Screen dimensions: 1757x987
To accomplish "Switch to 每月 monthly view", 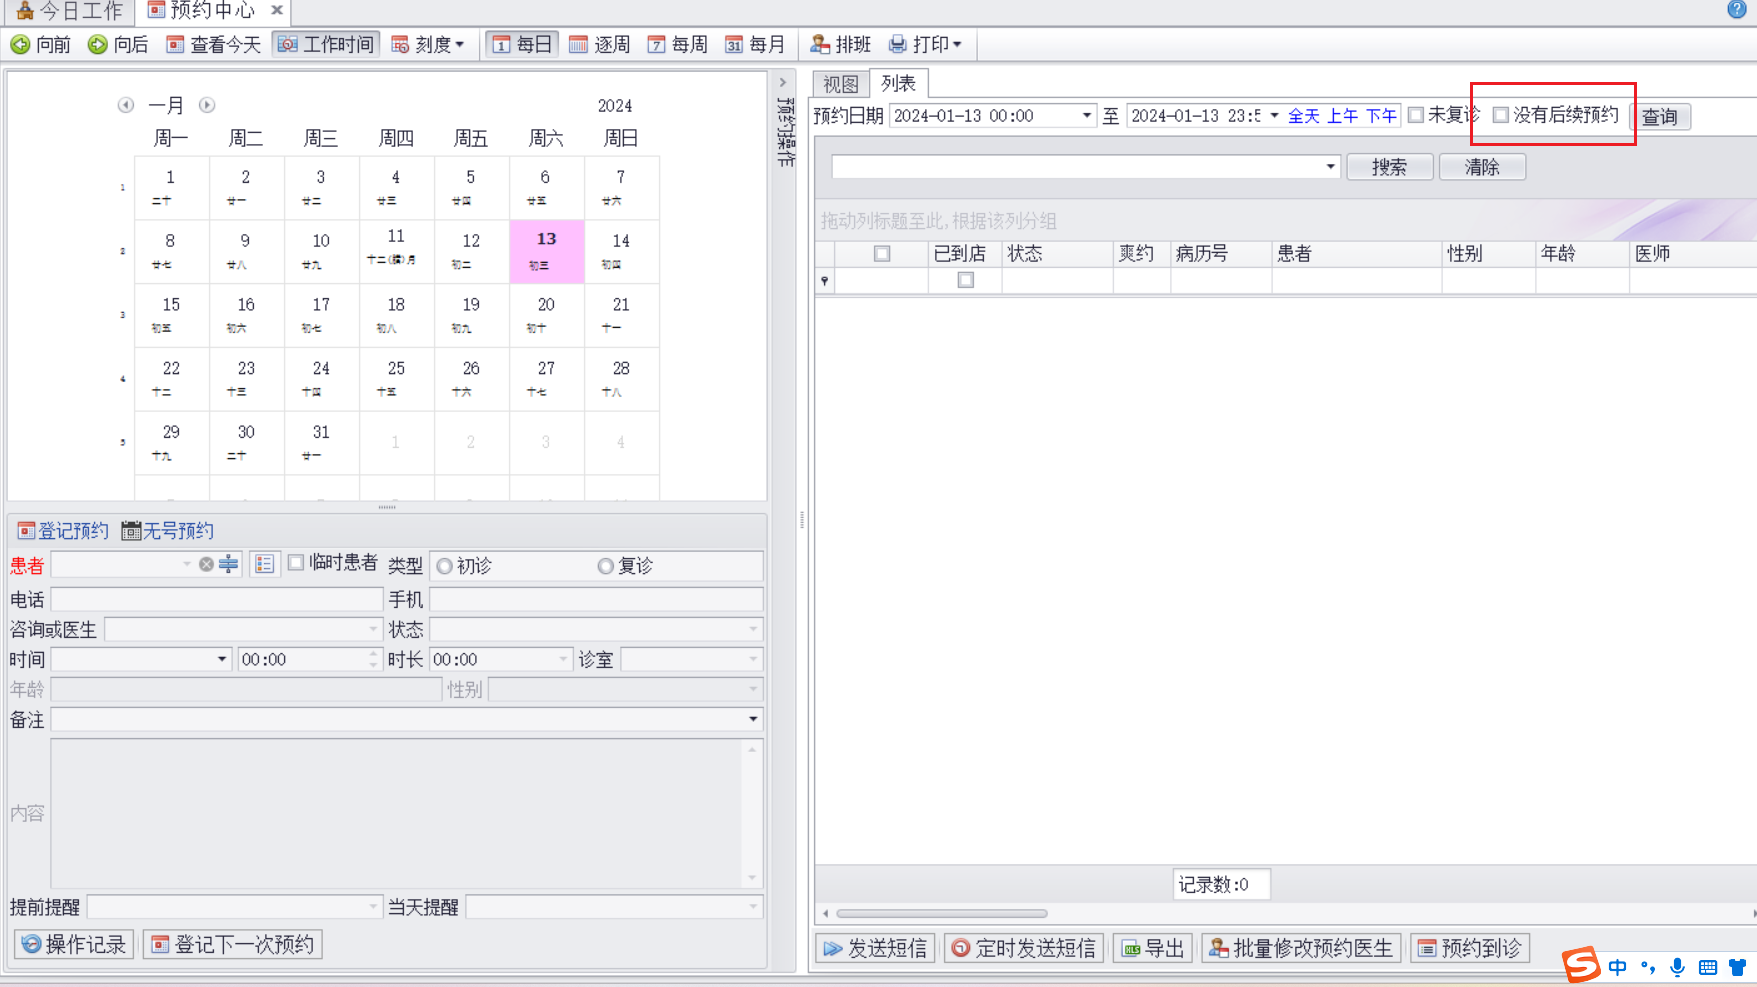I will click(755, 45).
